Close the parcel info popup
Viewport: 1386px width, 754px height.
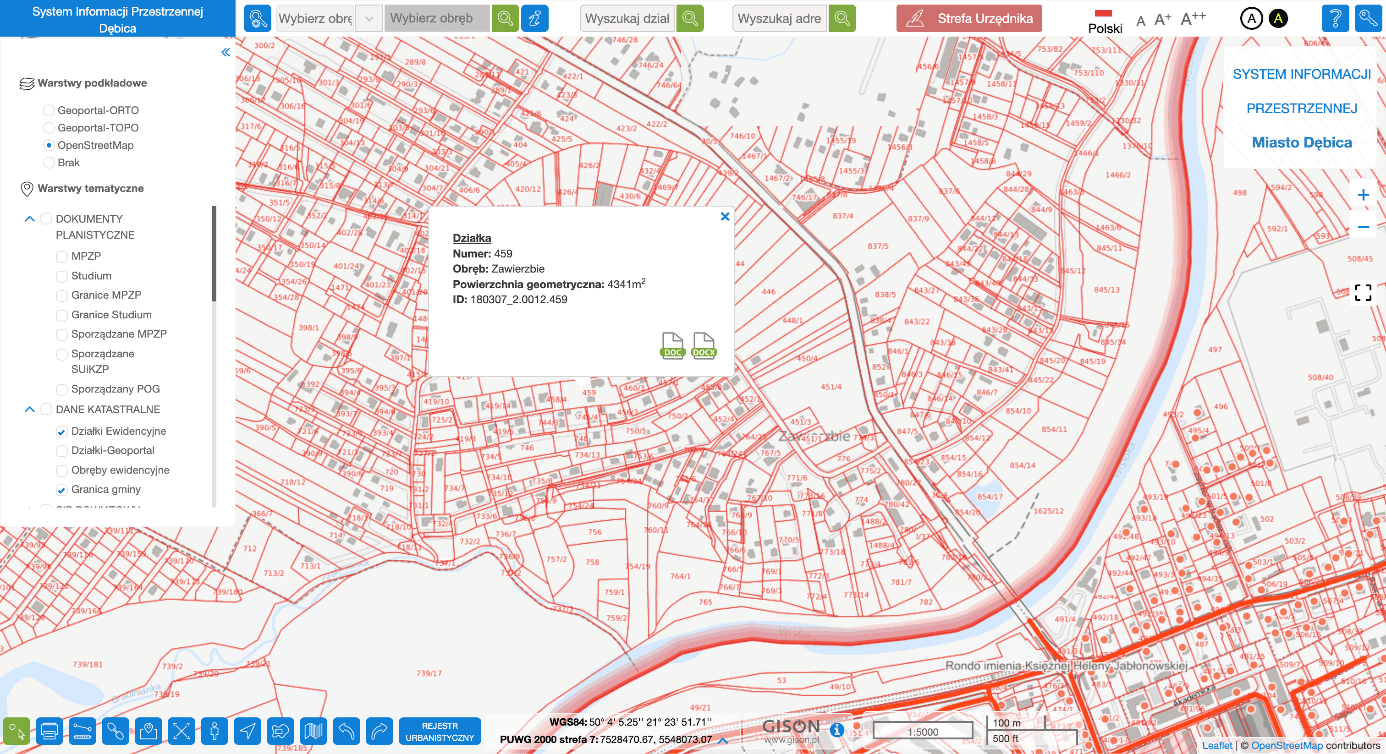(725, 216)
